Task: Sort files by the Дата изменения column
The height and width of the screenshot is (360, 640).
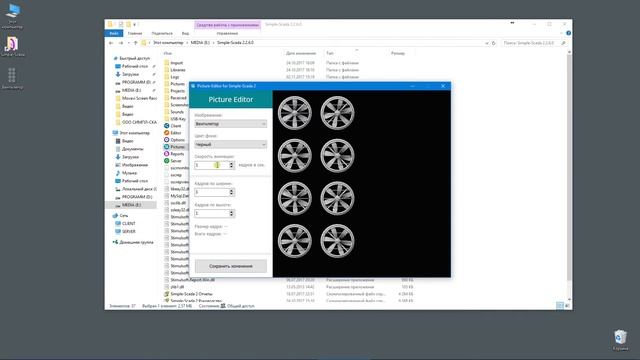Action: point(301,53)
